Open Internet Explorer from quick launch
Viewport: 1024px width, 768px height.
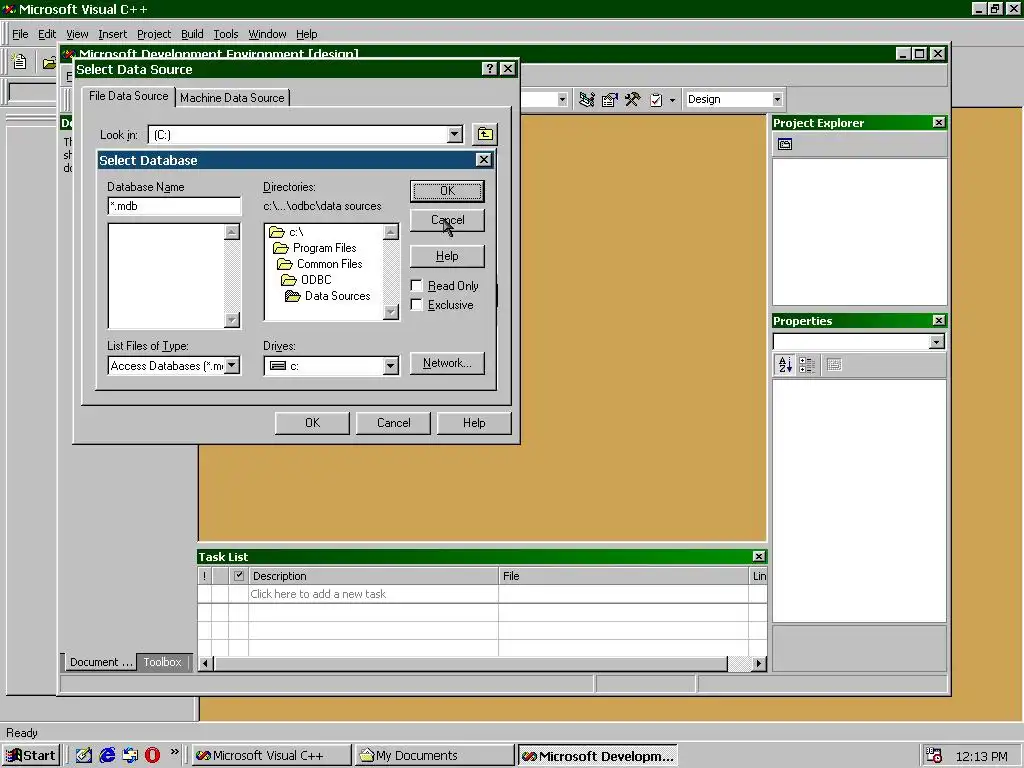click(x=106, y=755)
